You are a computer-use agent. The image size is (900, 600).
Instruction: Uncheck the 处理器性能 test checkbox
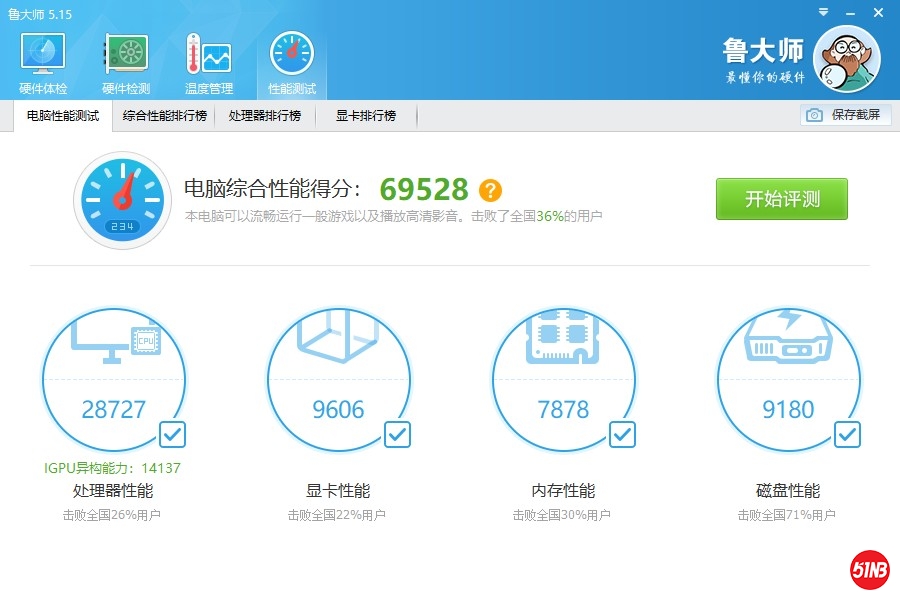point(172,434)
